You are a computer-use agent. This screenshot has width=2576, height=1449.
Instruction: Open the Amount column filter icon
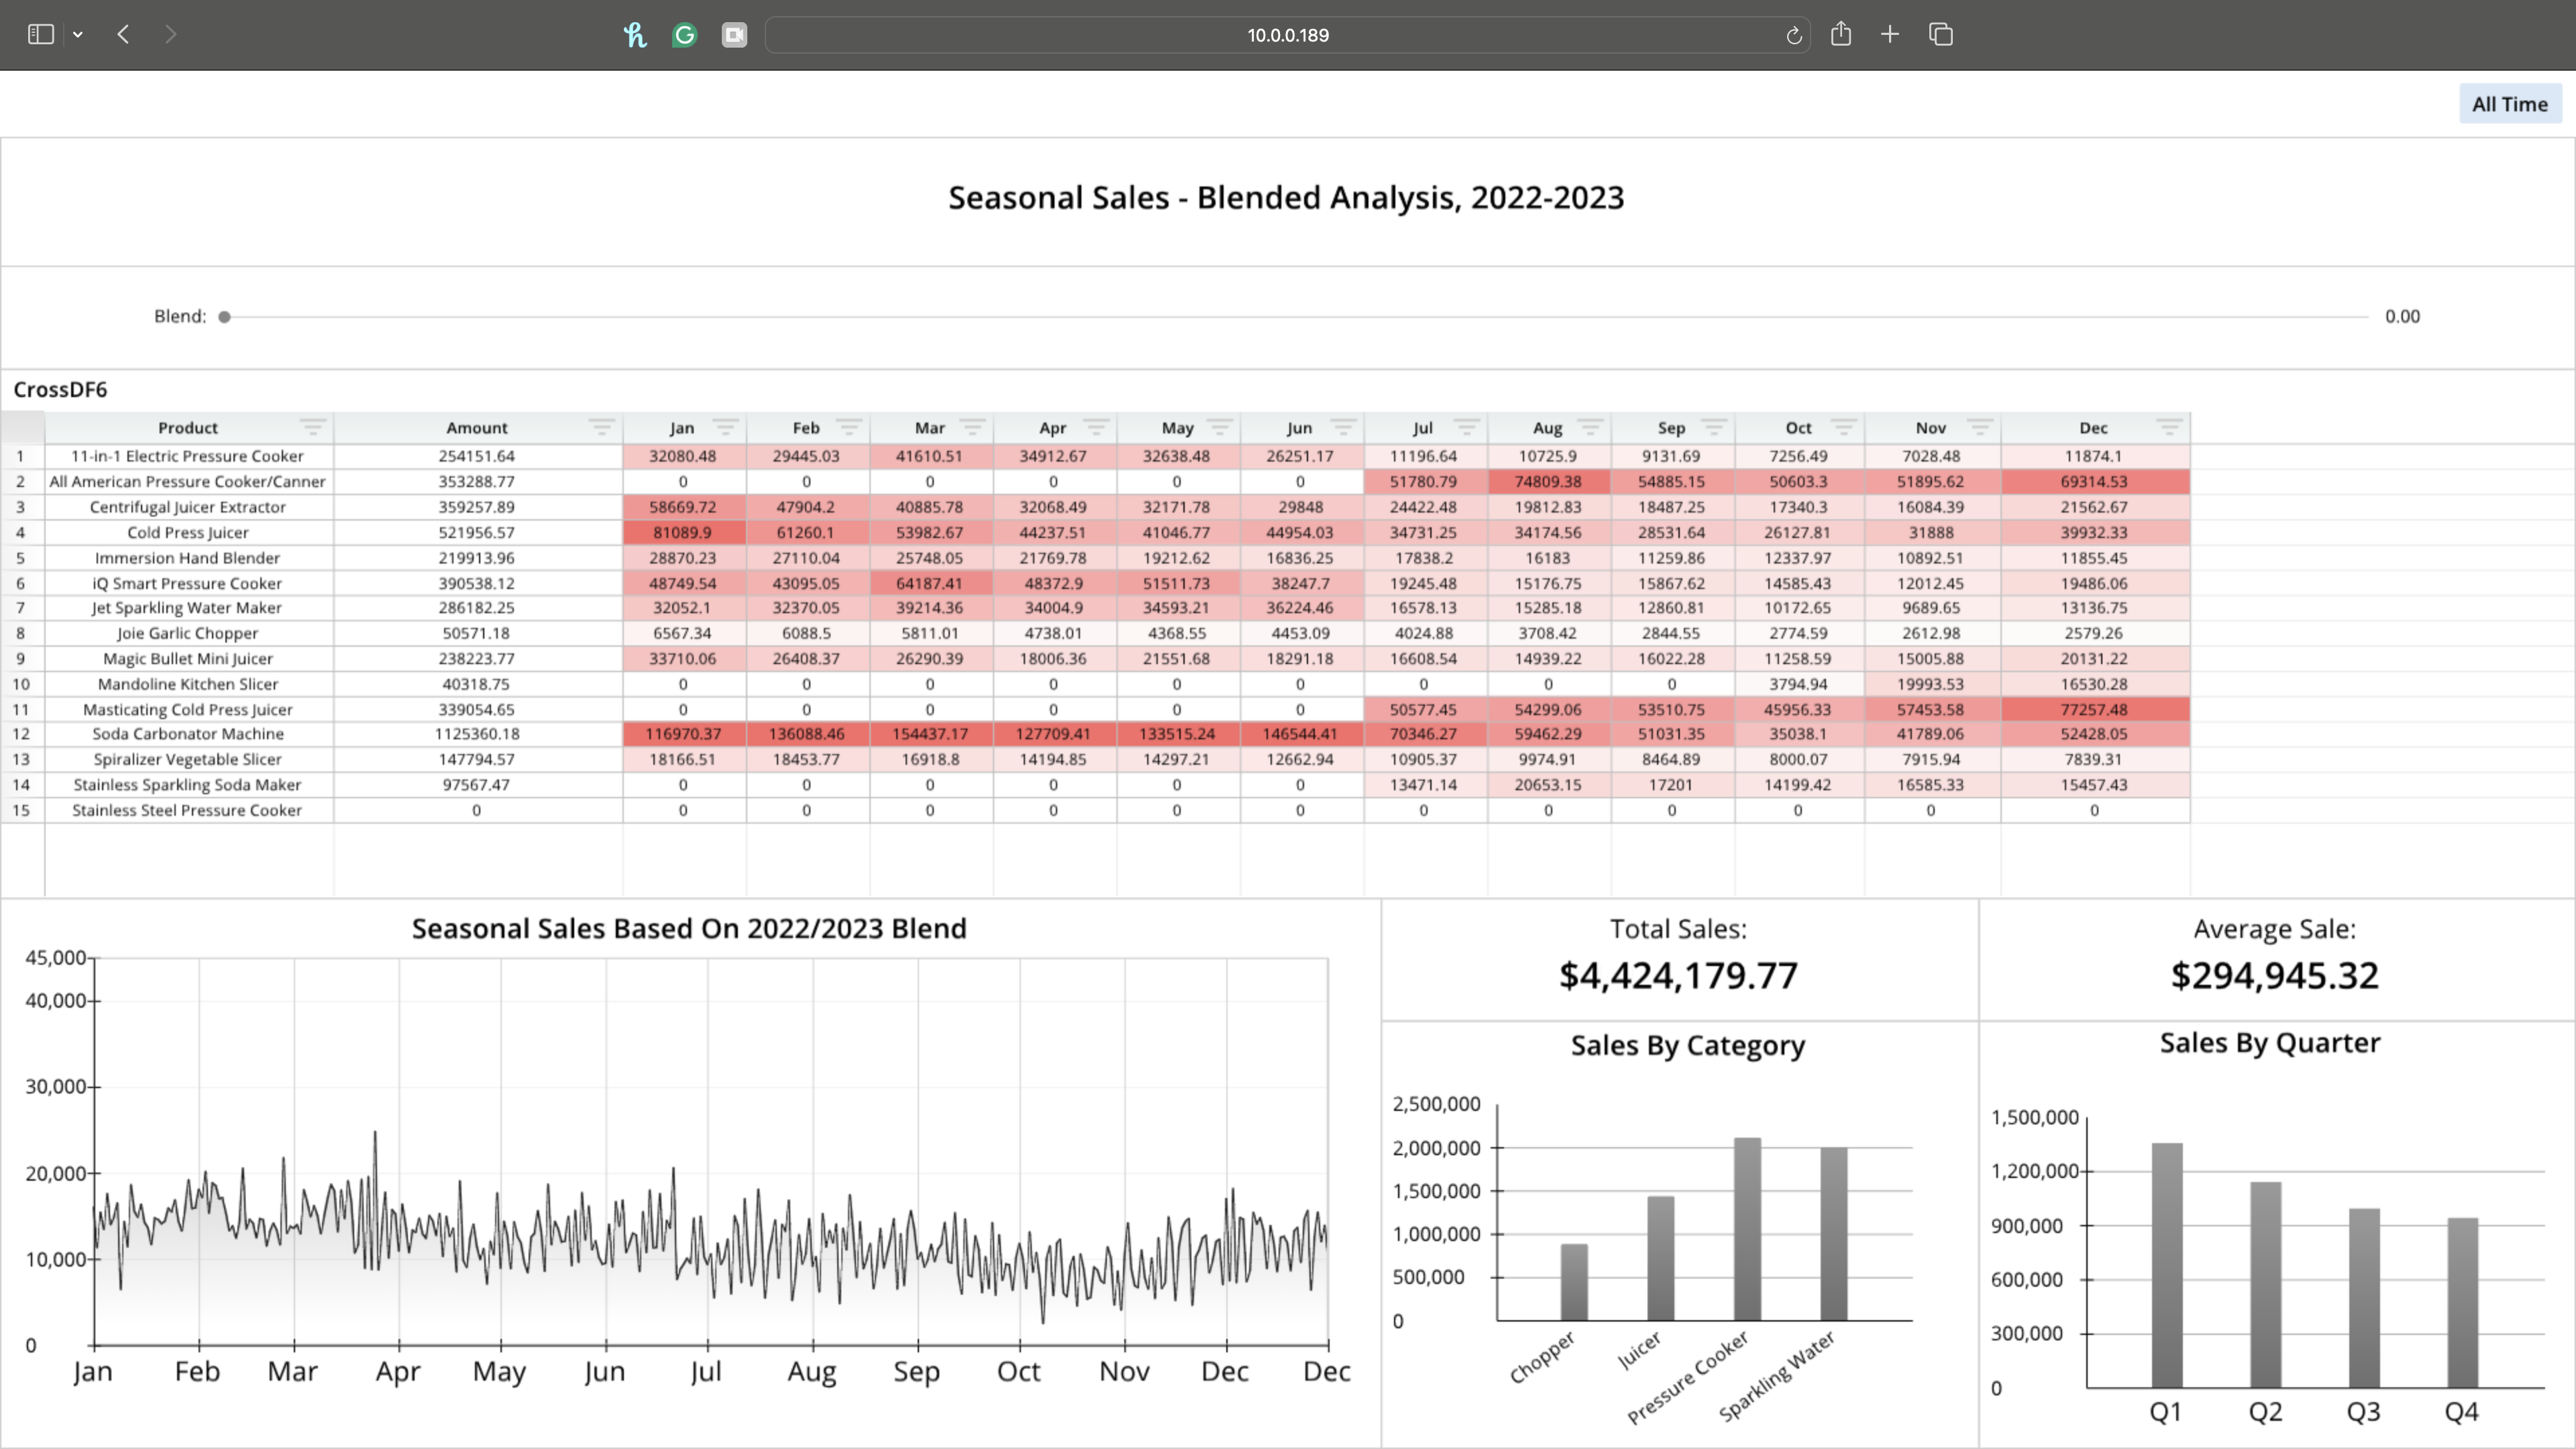601,428
